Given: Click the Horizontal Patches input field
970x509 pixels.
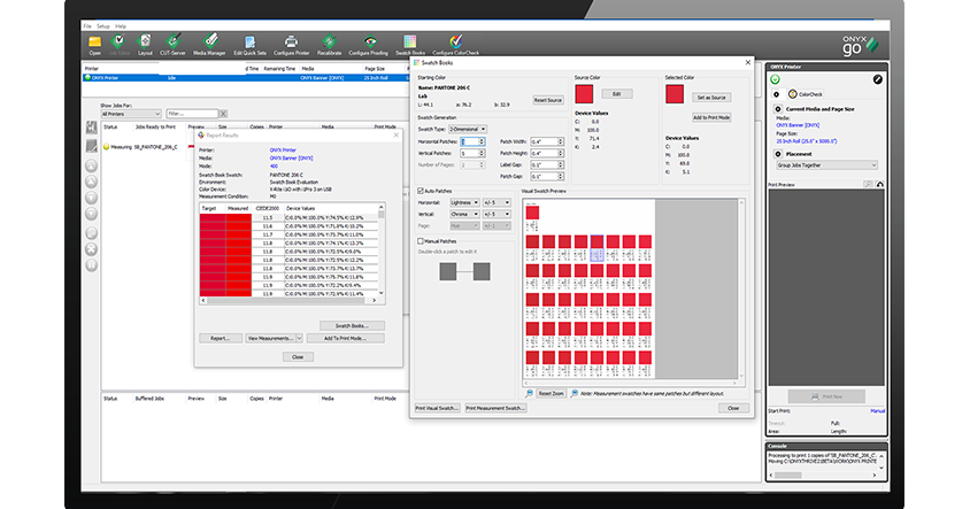Looking at the screenshot, I should click(472, 142).
